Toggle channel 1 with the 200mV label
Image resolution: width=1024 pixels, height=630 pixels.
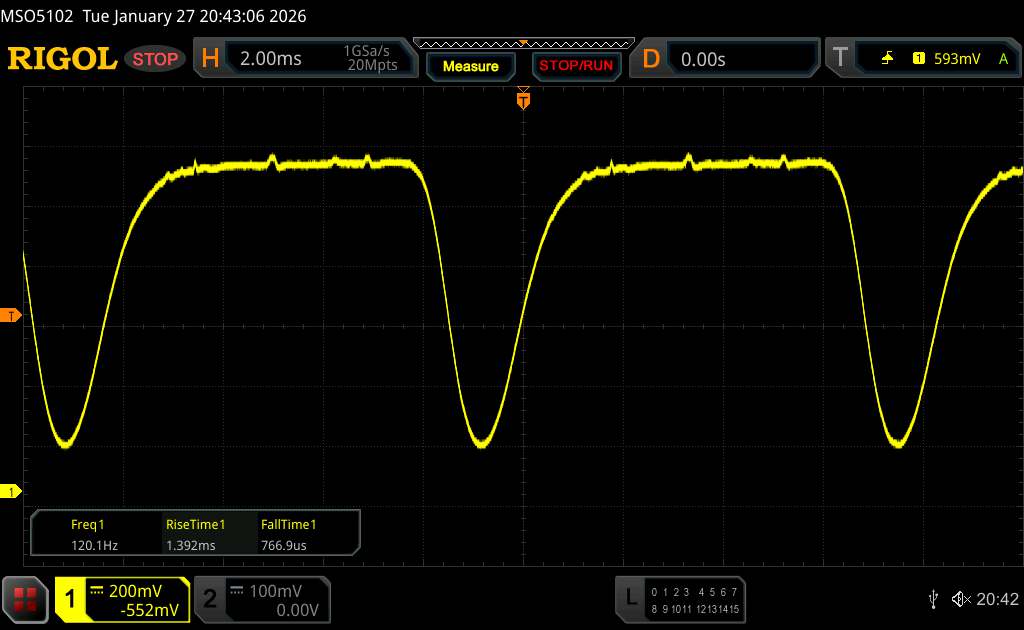tap(122, 599)
